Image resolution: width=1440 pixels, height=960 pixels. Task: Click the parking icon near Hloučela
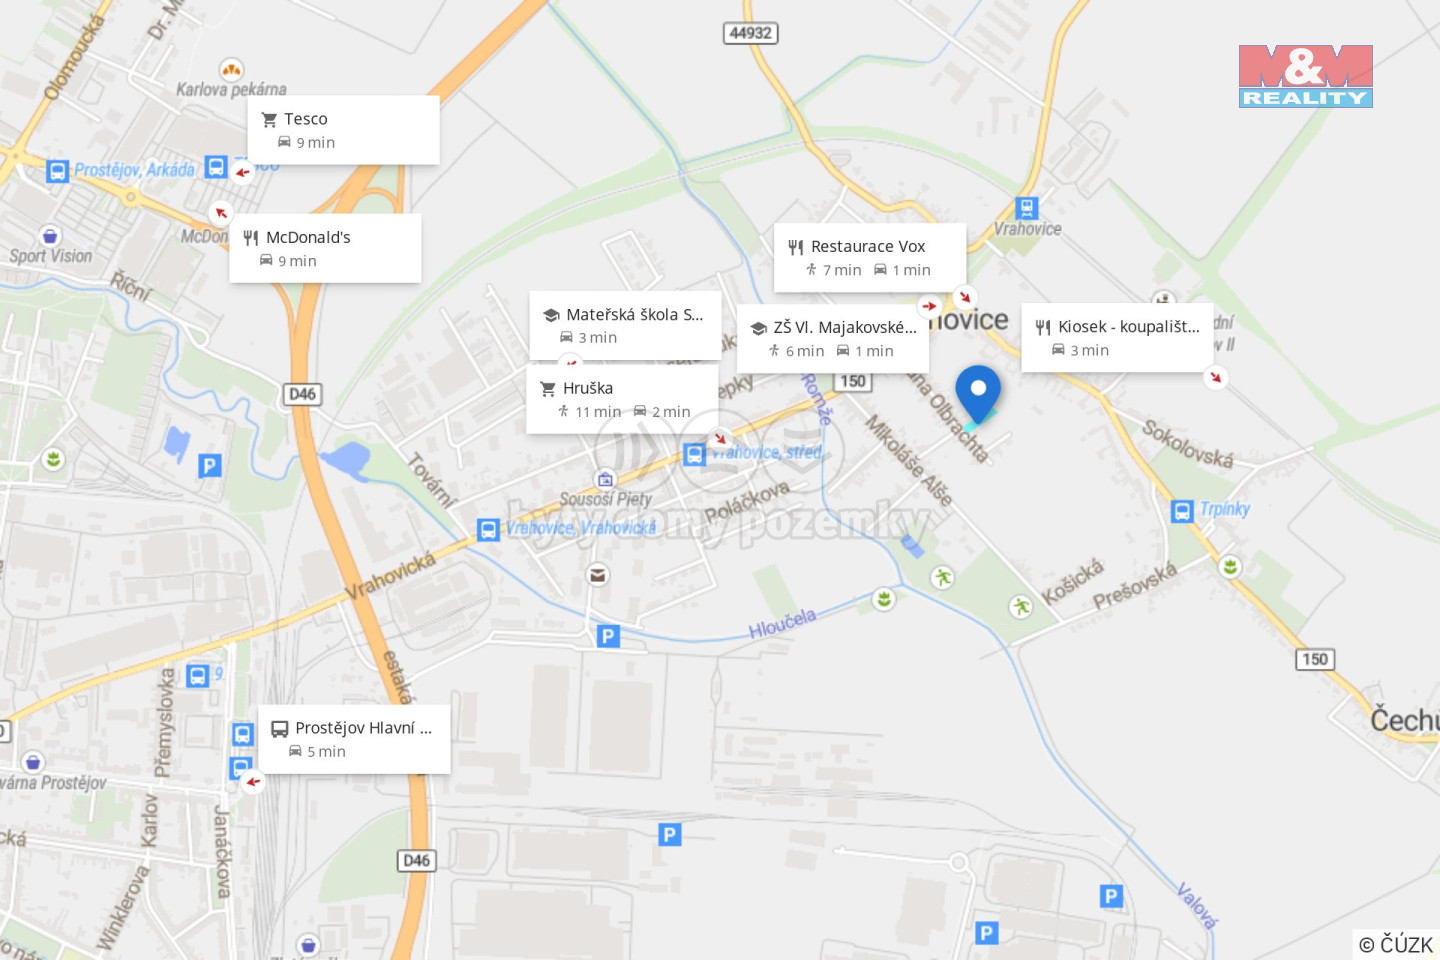coord(608,636)
